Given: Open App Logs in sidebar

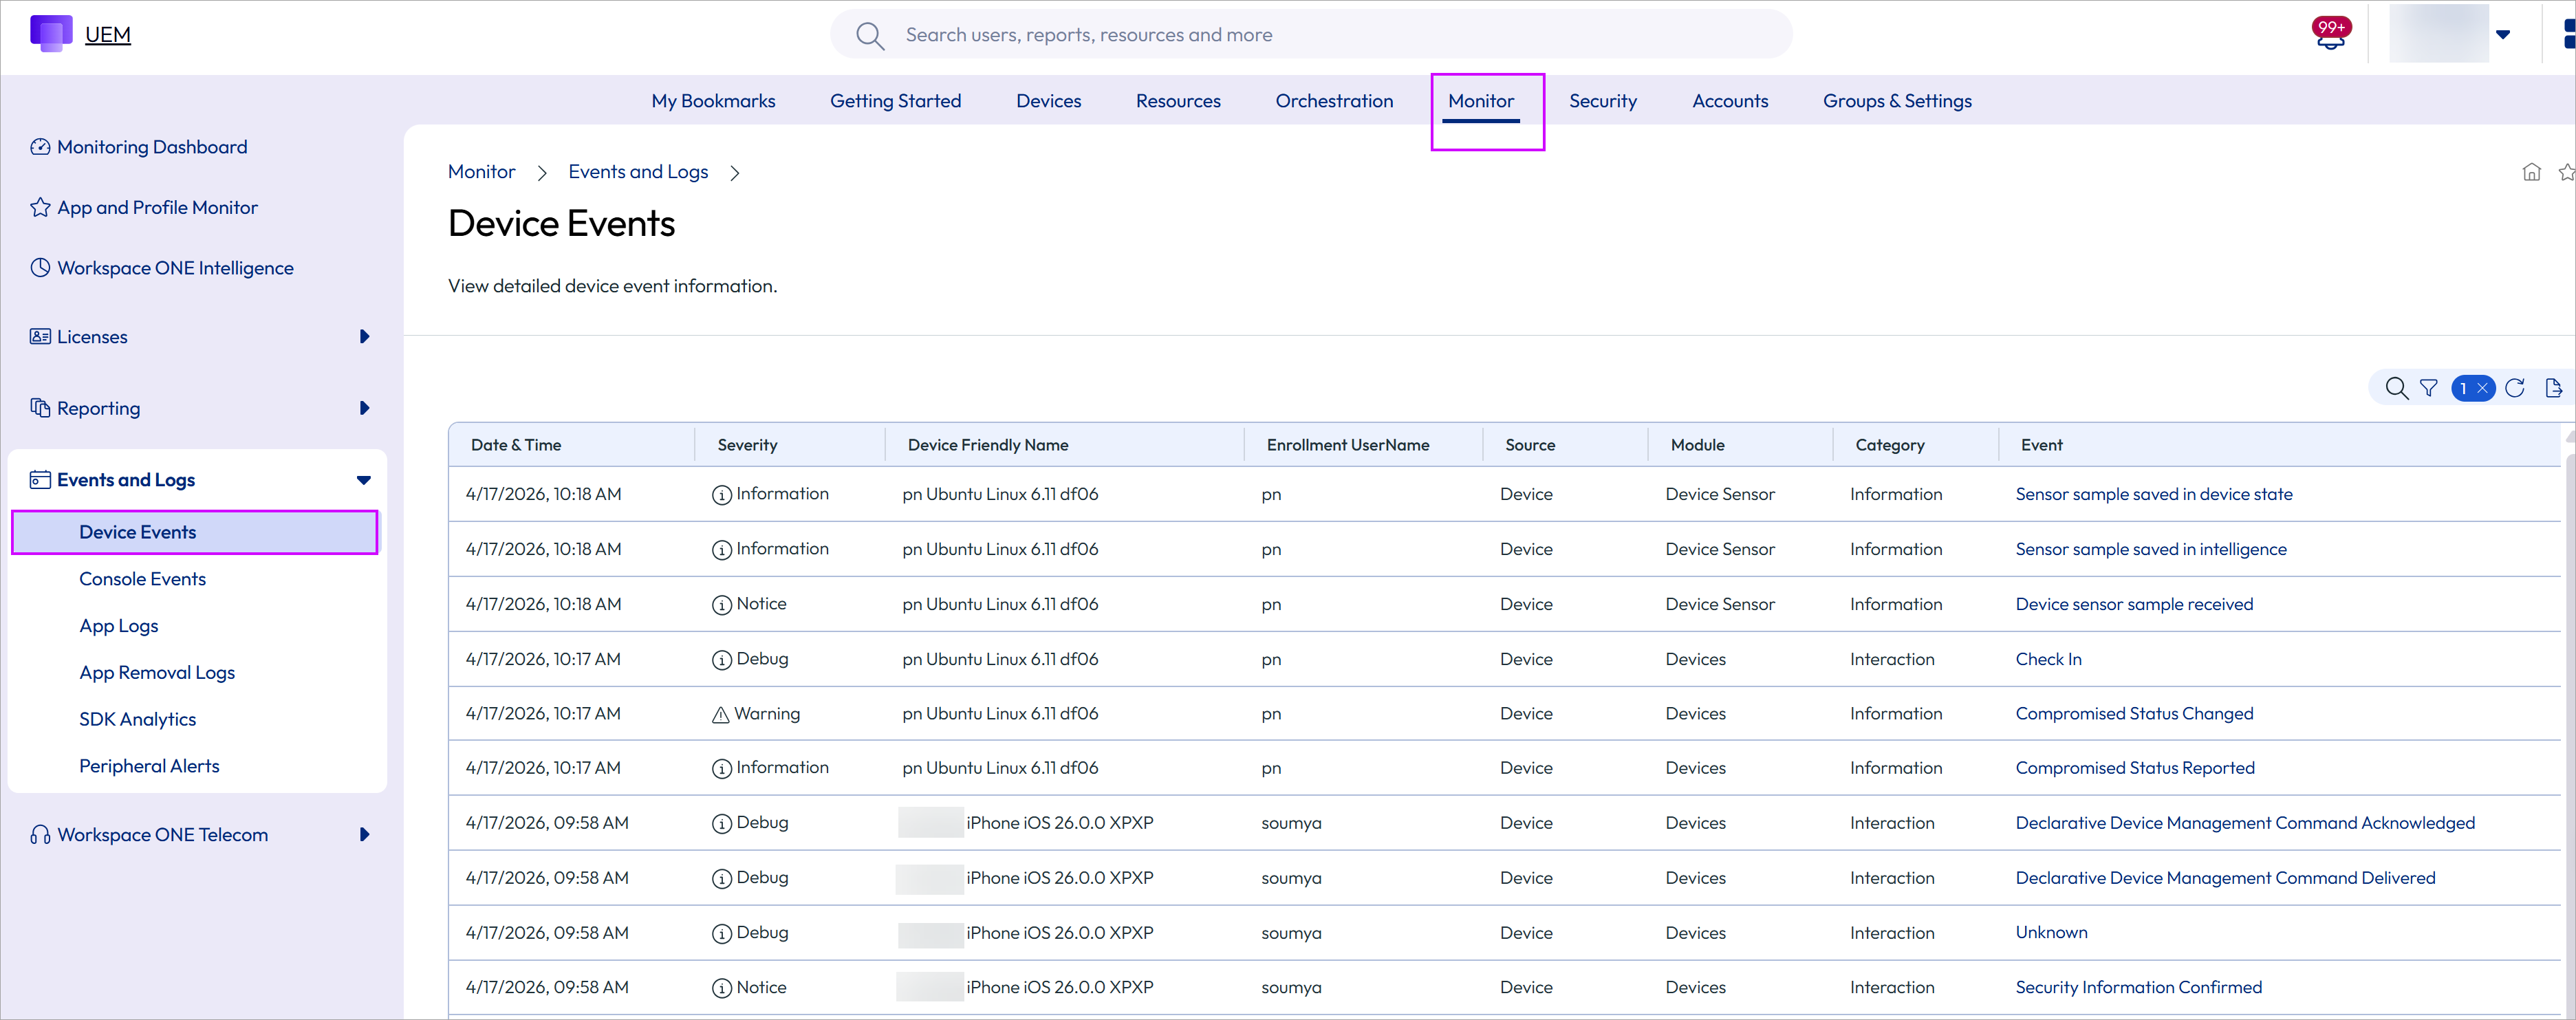Looking at the screenshot, I should coord(119,626).
